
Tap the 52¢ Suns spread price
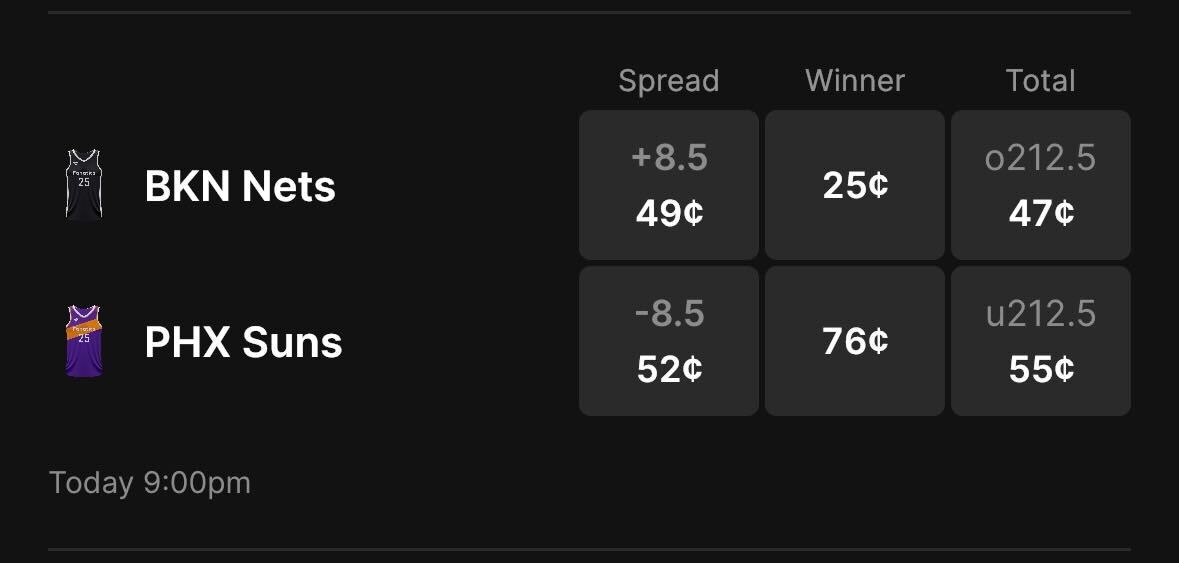[669, 369]
